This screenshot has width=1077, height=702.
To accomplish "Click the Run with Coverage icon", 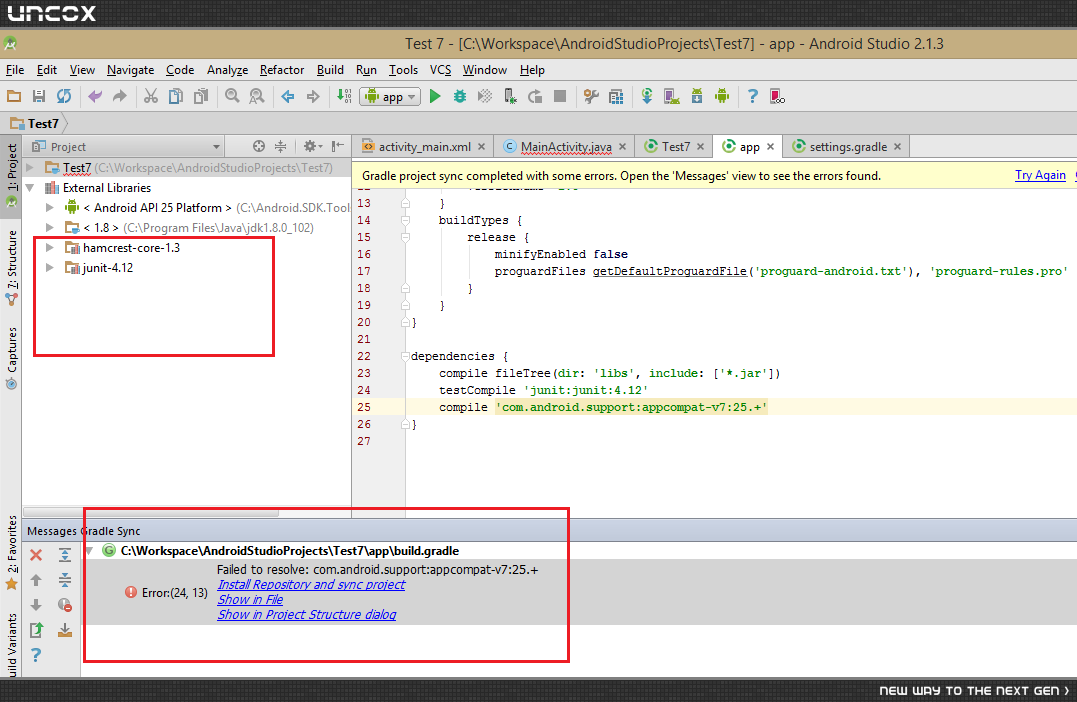I will pos(485,96).
